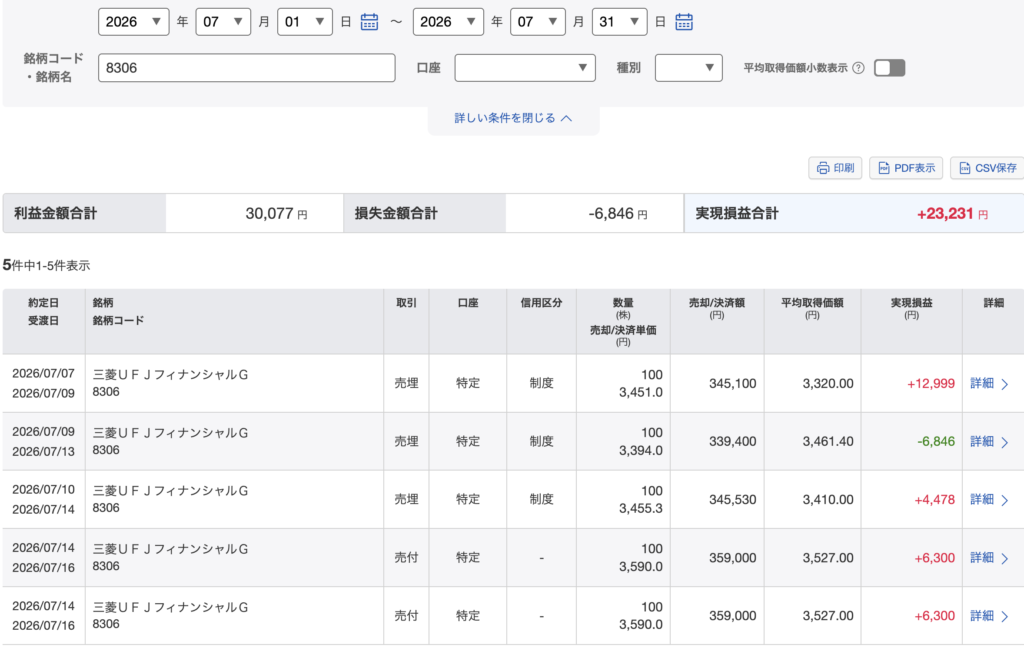Open the start year dropdown 2026

click(x=134, y=22)
